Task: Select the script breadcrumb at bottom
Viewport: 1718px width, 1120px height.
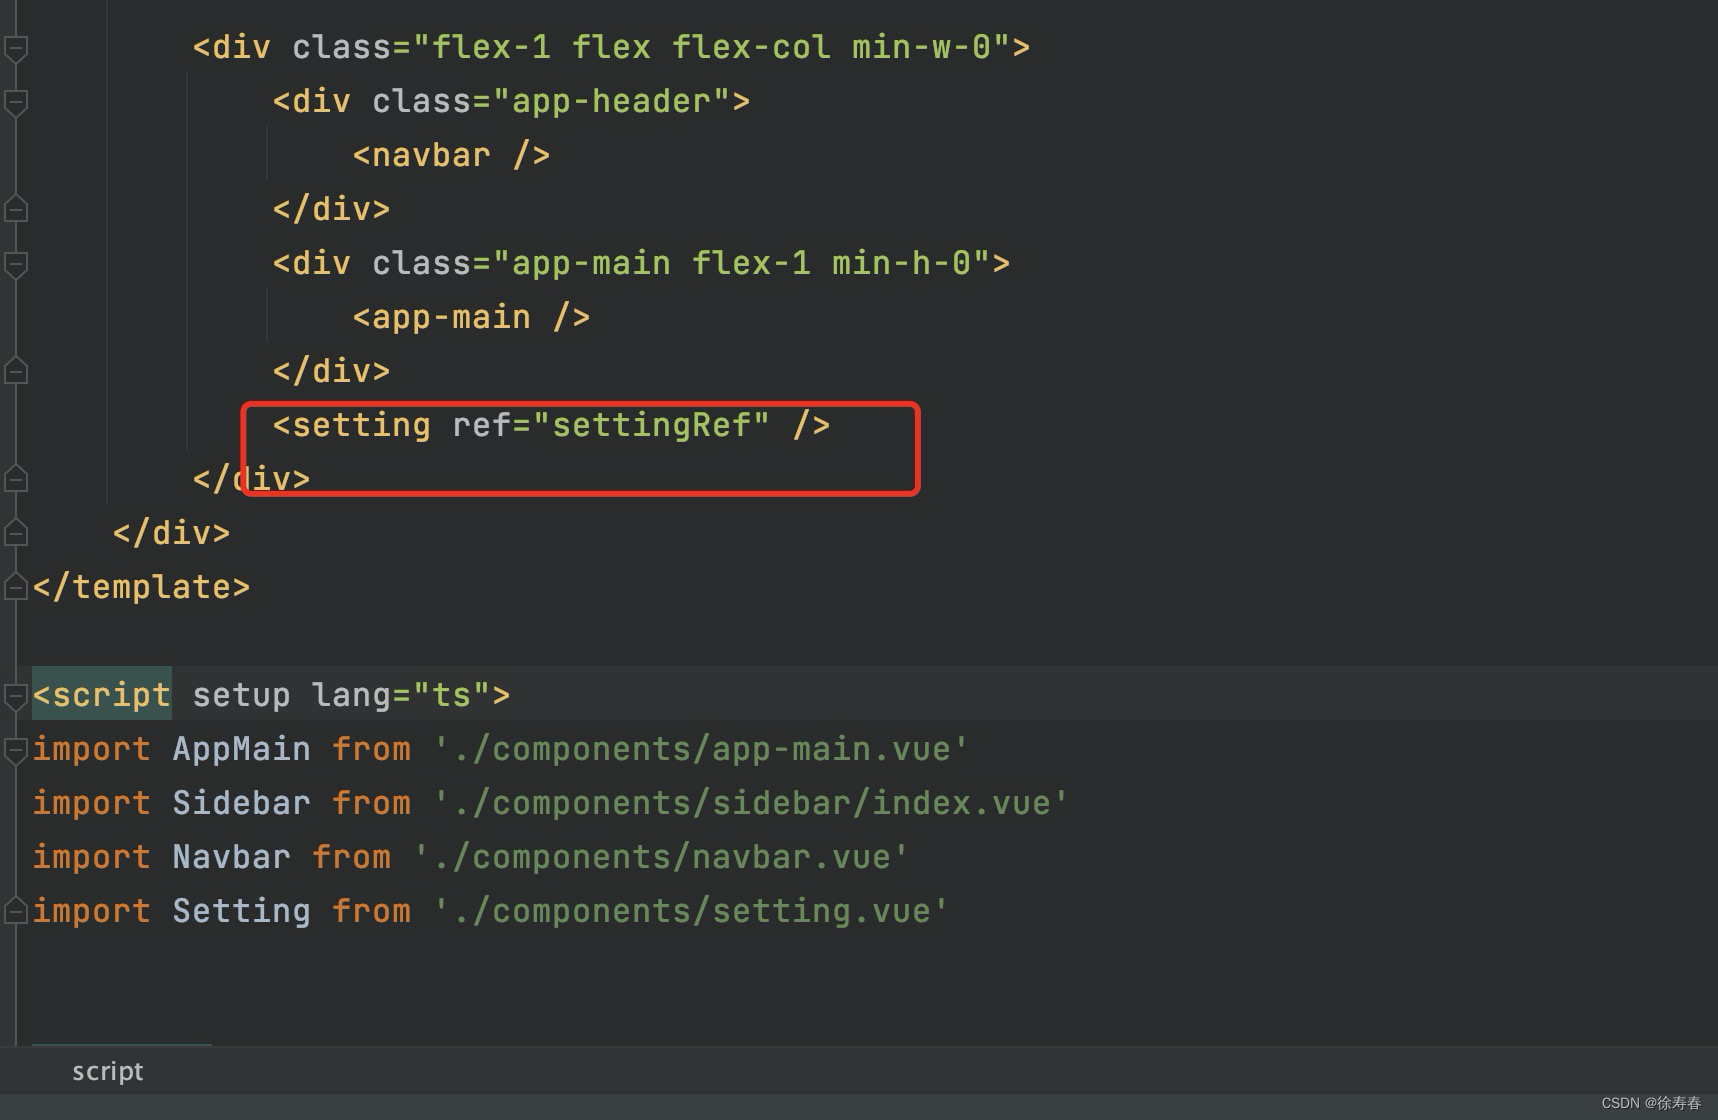Action: click(x=108, y=1072)
